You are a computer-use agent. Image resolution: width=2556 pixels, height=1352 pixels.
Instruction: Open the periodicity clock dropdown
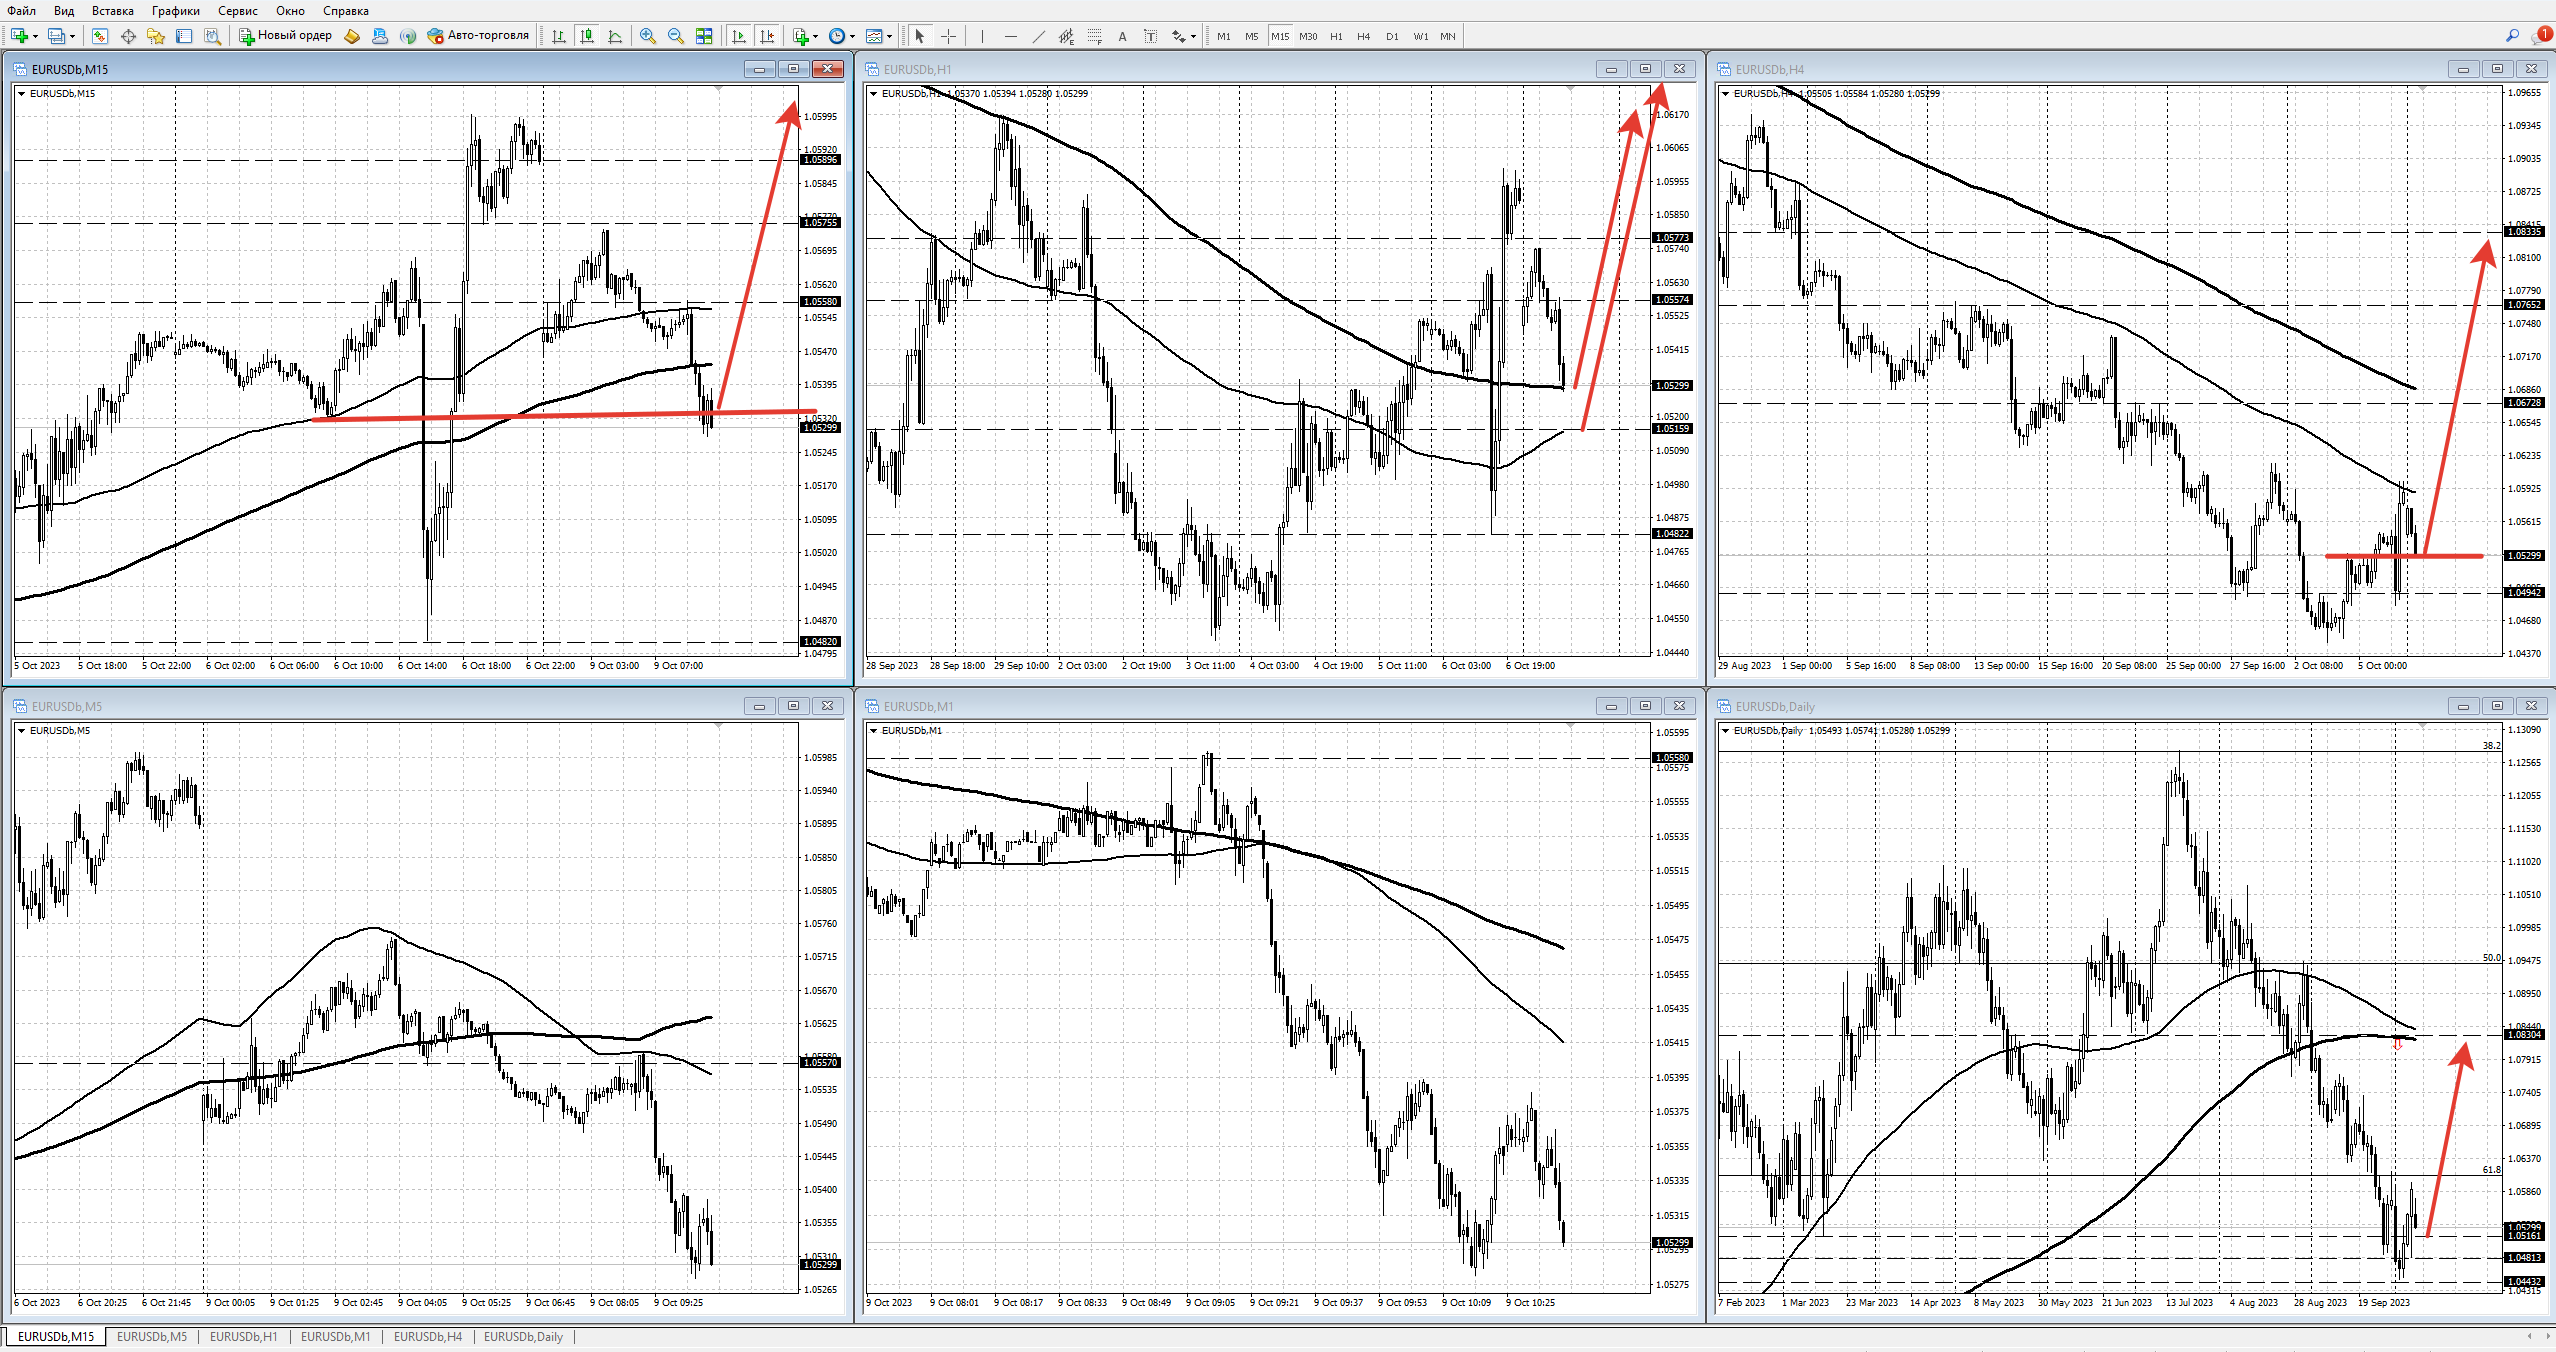click(x=841, y=36)
